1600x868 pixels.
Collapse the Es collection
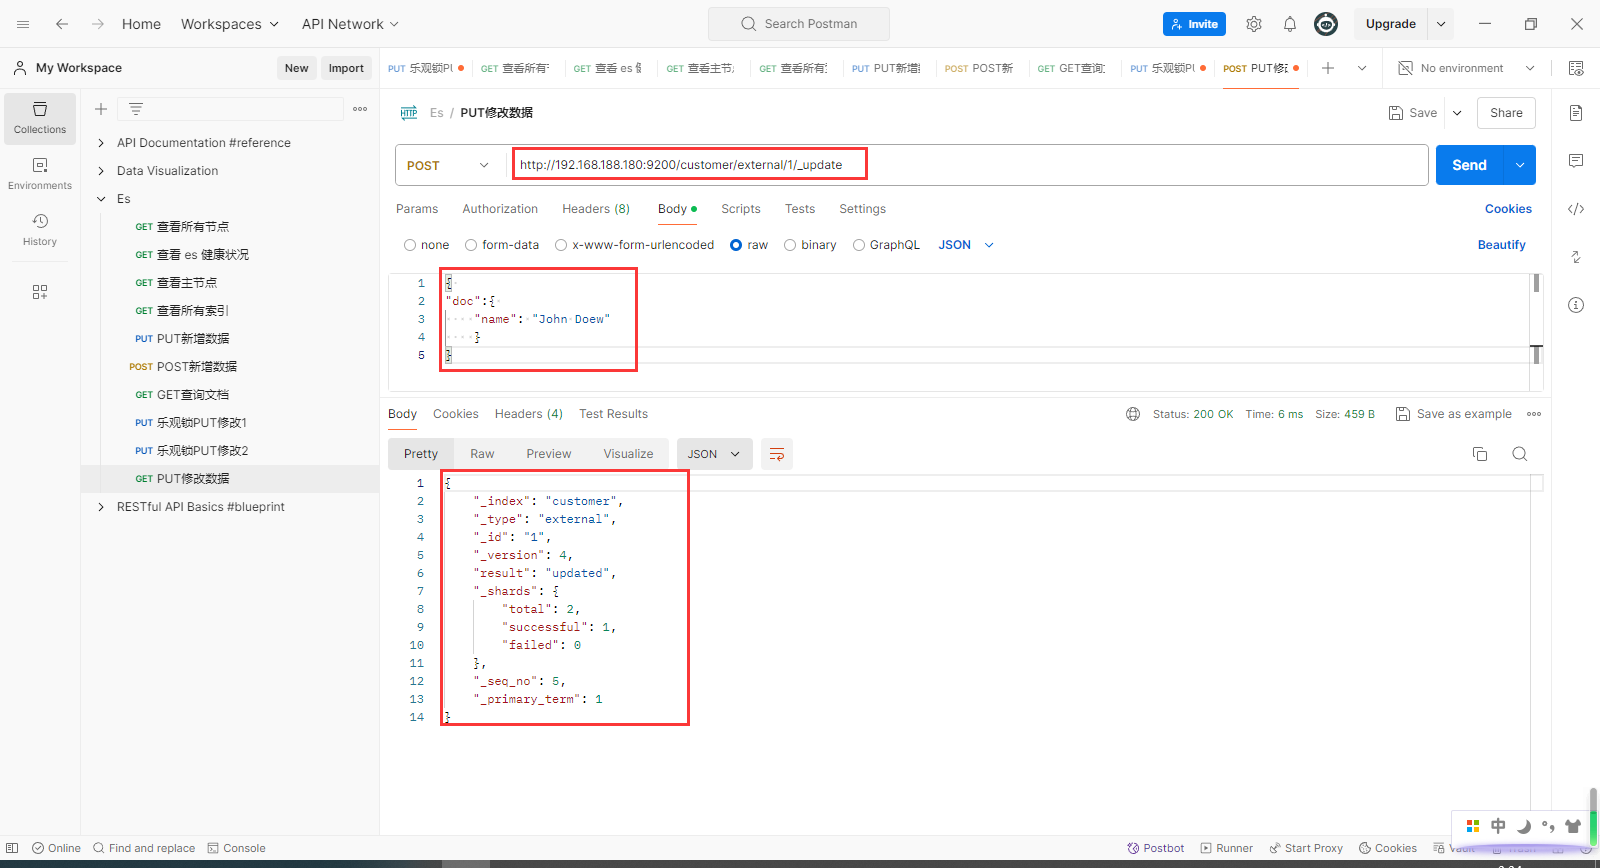click(101, 199)
